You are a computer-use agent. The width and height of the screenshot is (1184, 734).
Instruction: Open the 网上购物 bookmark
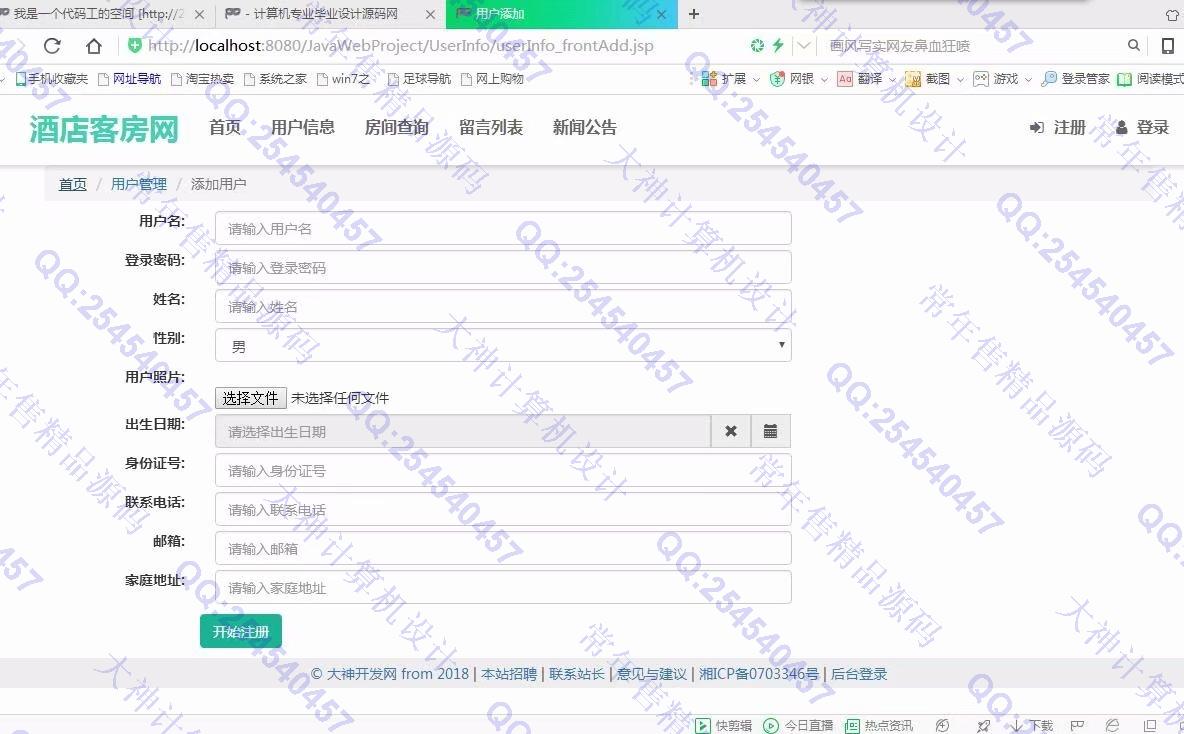(492, 79)
